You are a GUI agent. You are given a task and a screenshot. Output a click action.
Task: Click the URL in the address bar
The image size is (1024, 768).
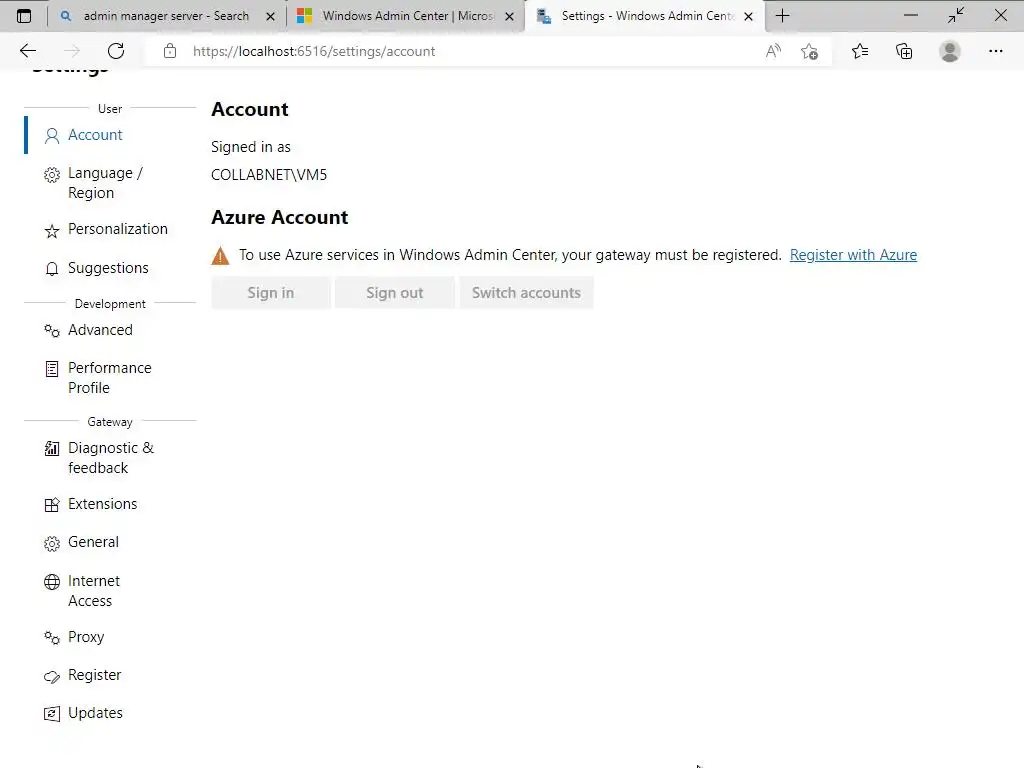pyautogui.click(x=313, y=51)
